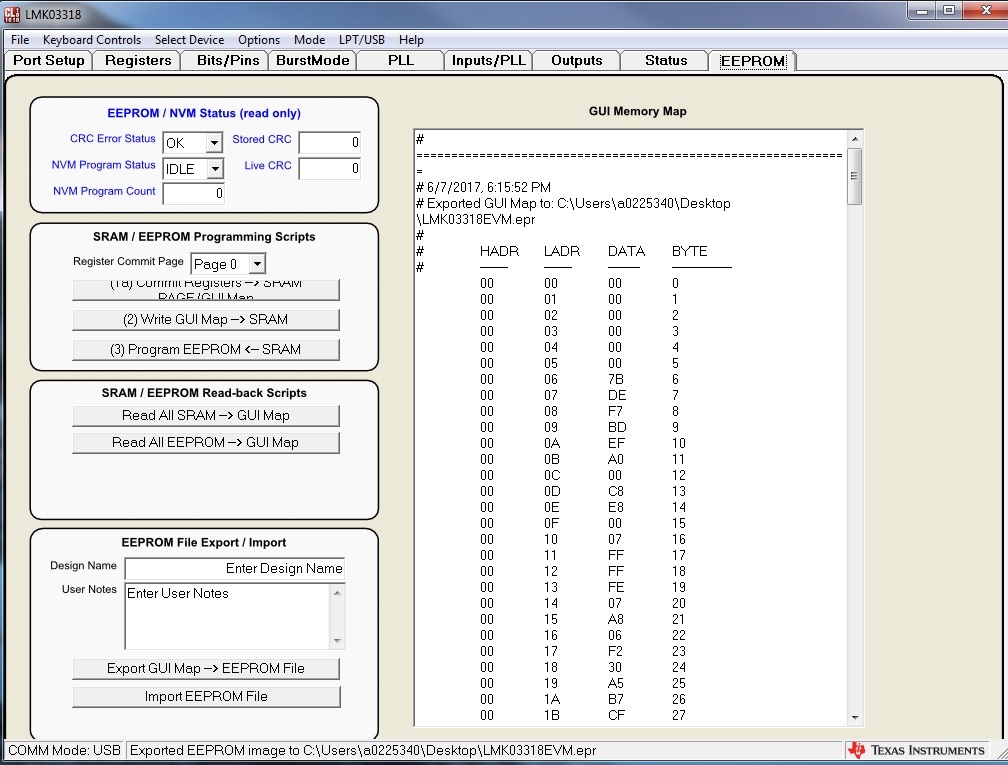Click the export timestamp line 6/7/2017
Image resolution: width=1008 pixels, height=765 pixels.
pos(484,188)
